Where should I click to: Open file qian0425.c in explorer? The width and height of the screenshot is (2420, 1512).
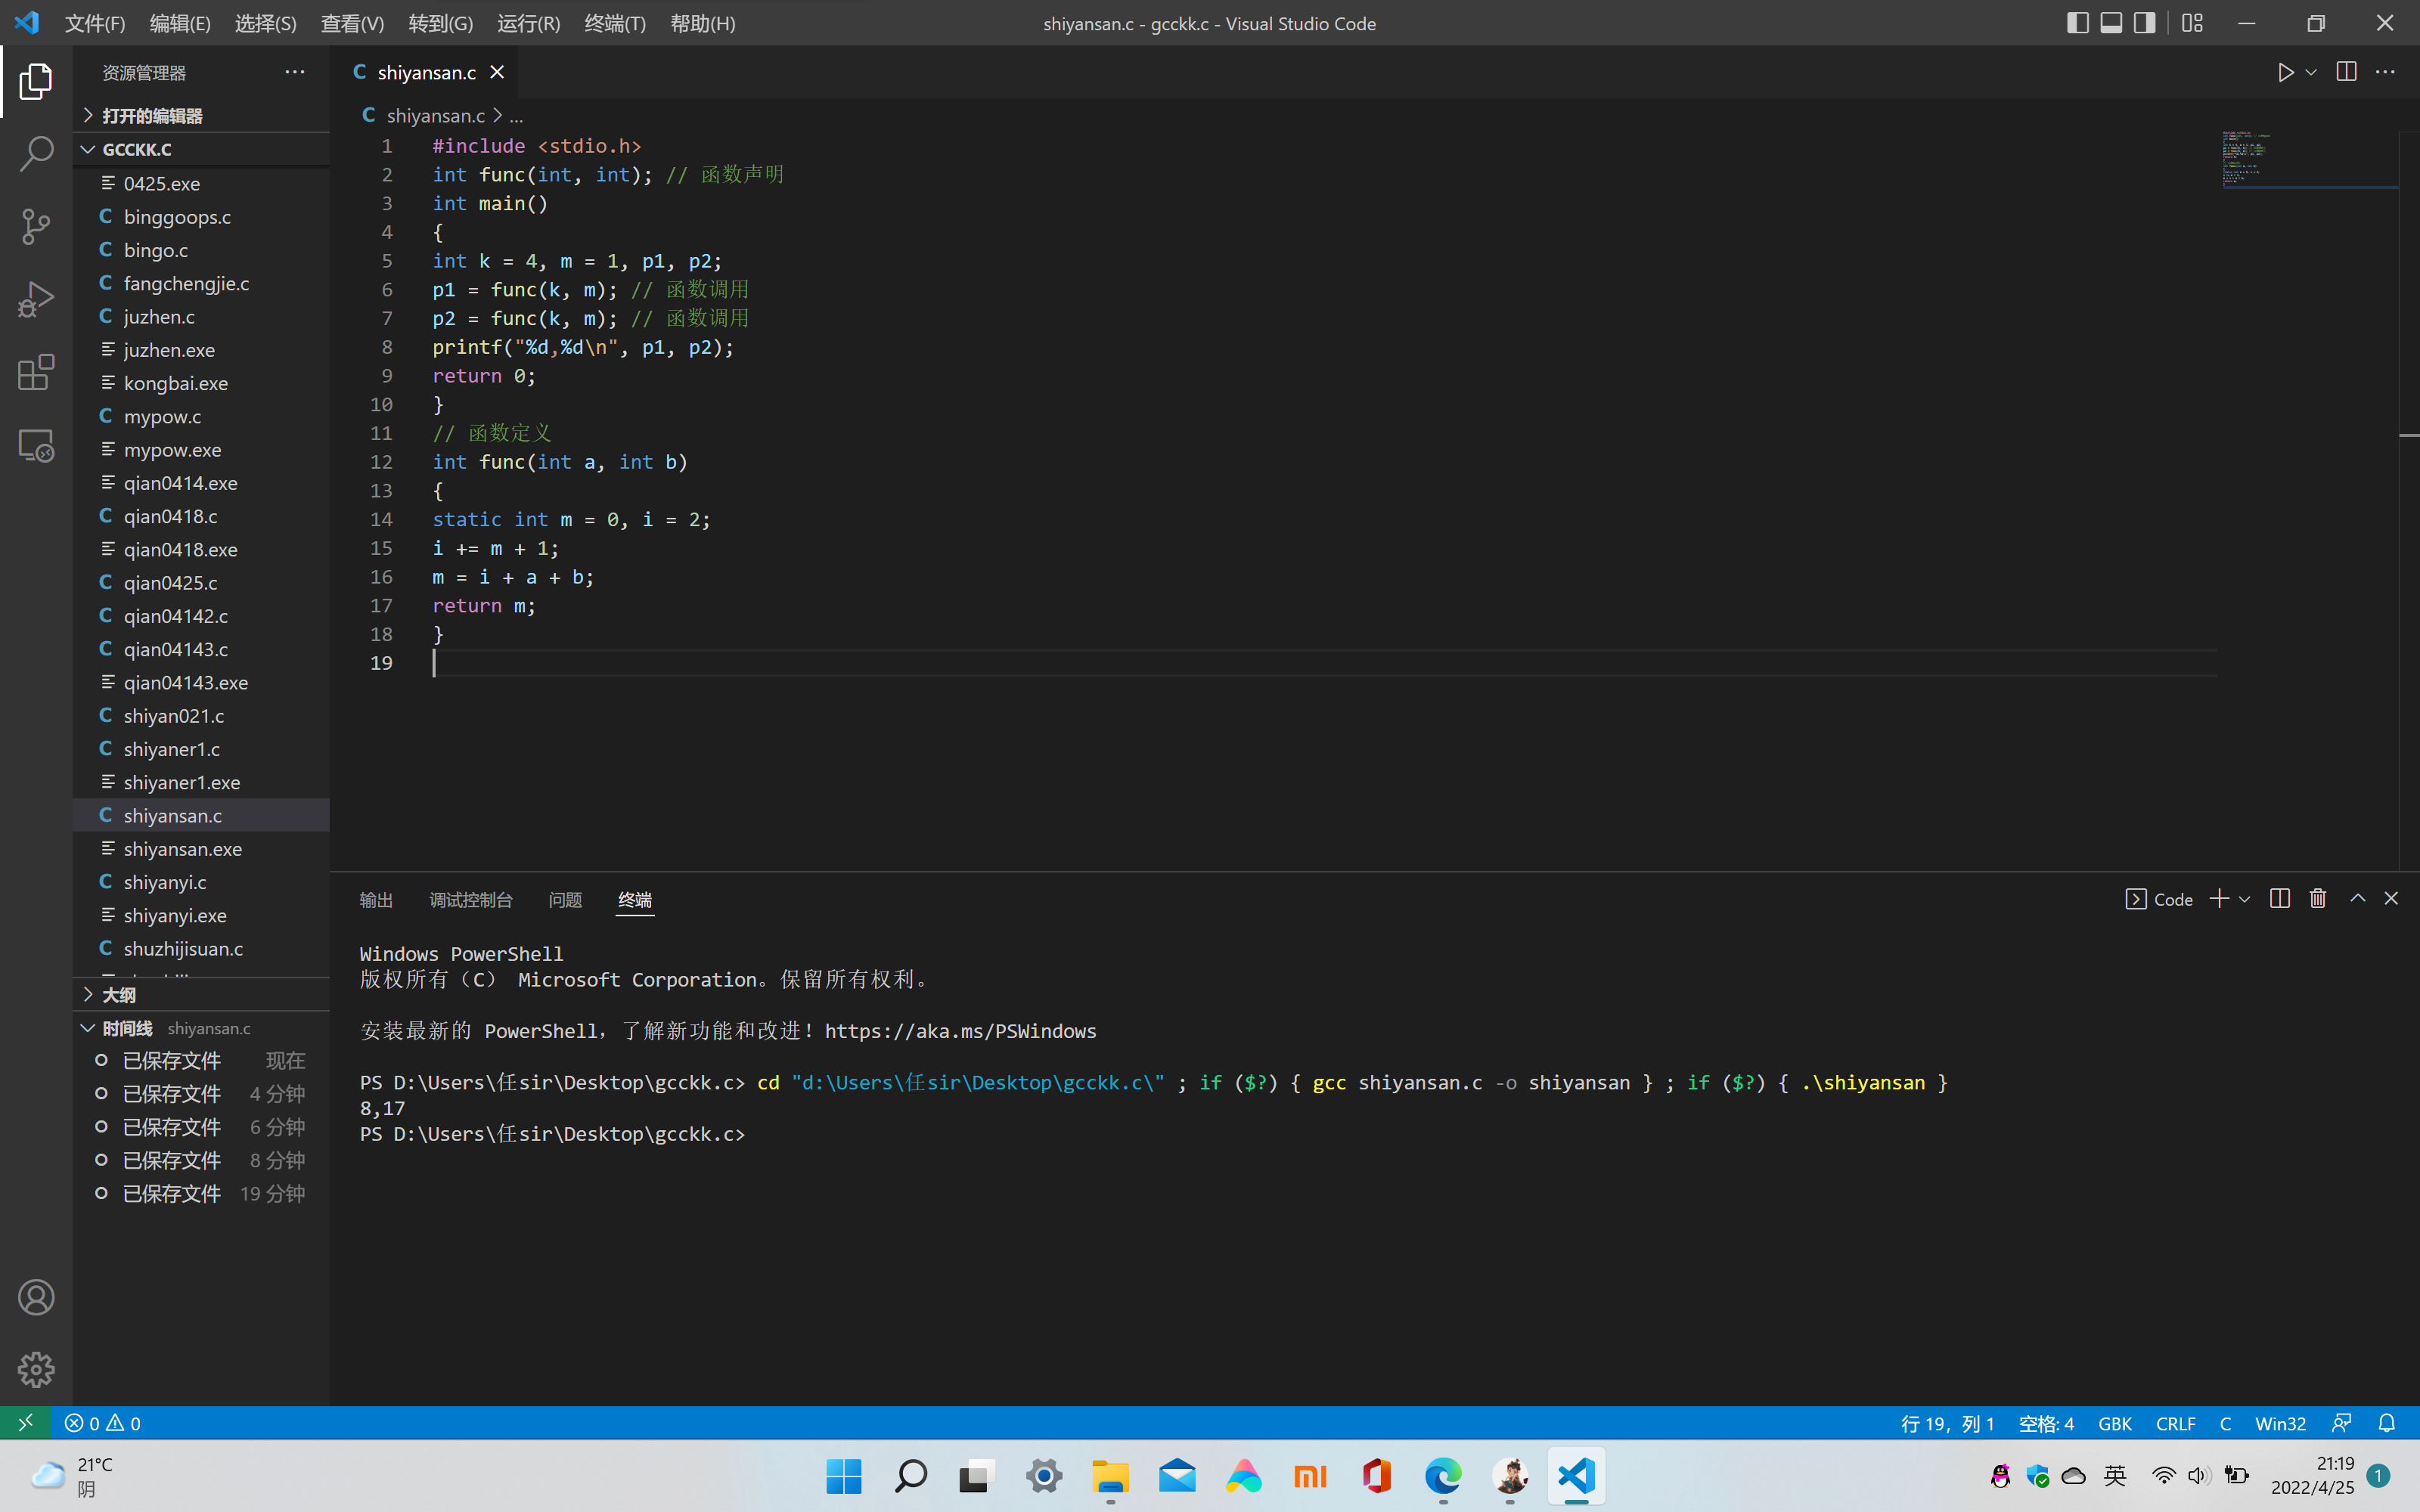201,582
